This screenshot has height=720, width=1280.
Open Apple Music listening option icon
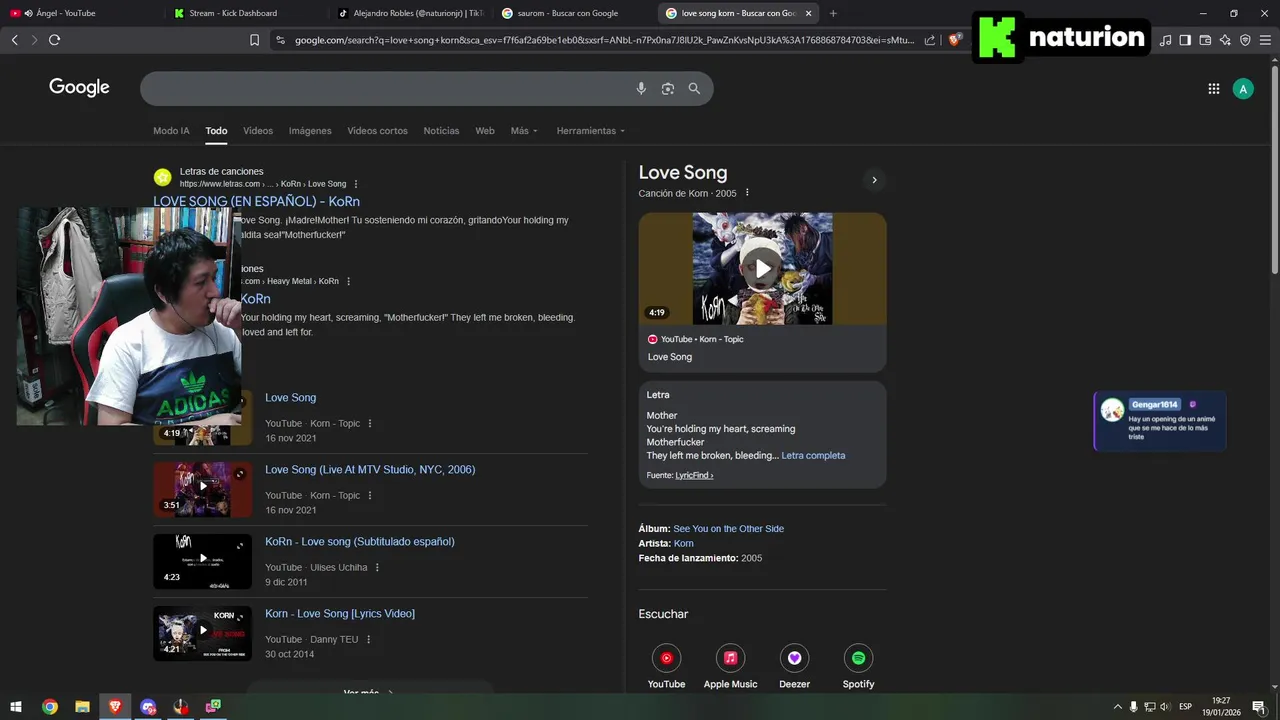coord(730,658)
